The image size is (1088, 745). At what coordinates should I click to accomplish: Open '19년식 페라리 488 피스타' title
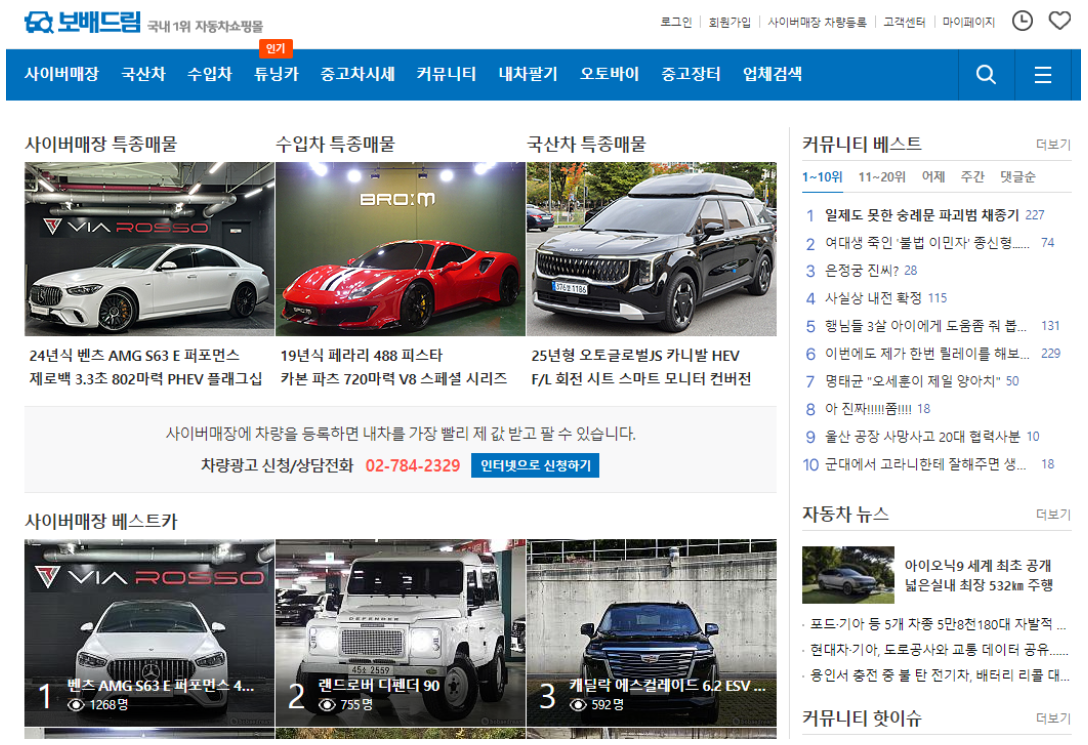pyautogui.click(x=361, y=355)
